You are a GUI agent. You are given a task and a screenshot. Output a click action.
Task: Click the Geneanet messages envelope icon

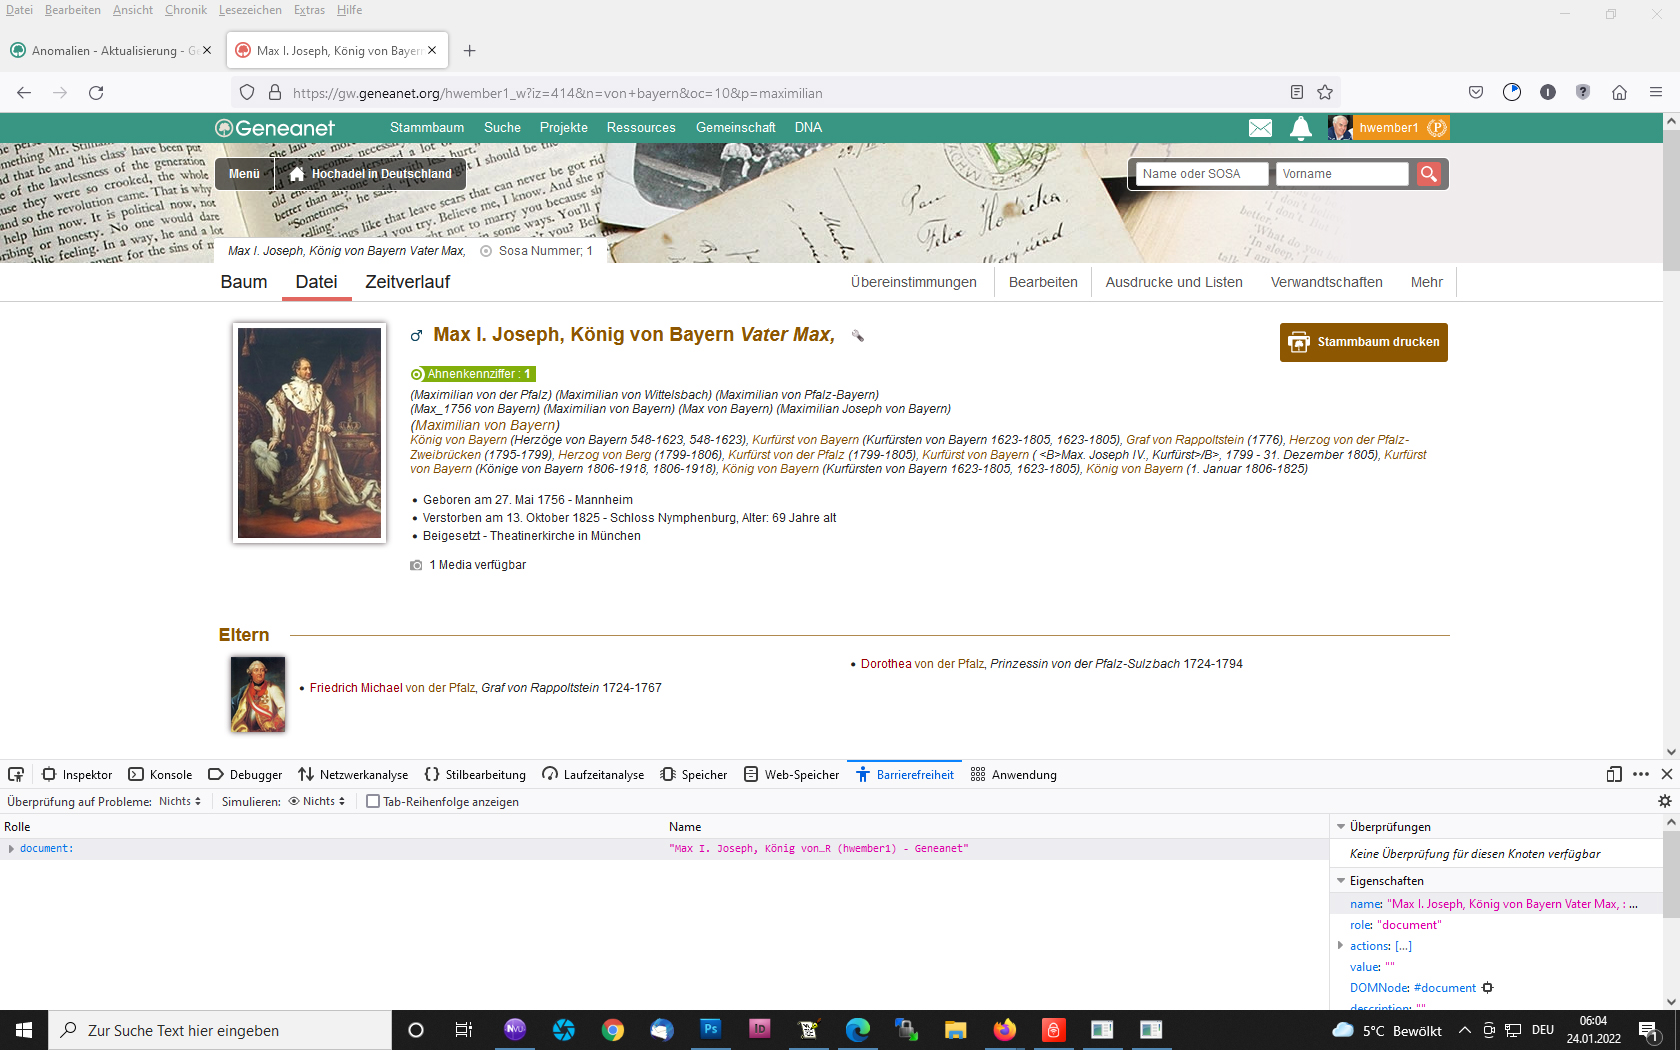[1260, 128]
